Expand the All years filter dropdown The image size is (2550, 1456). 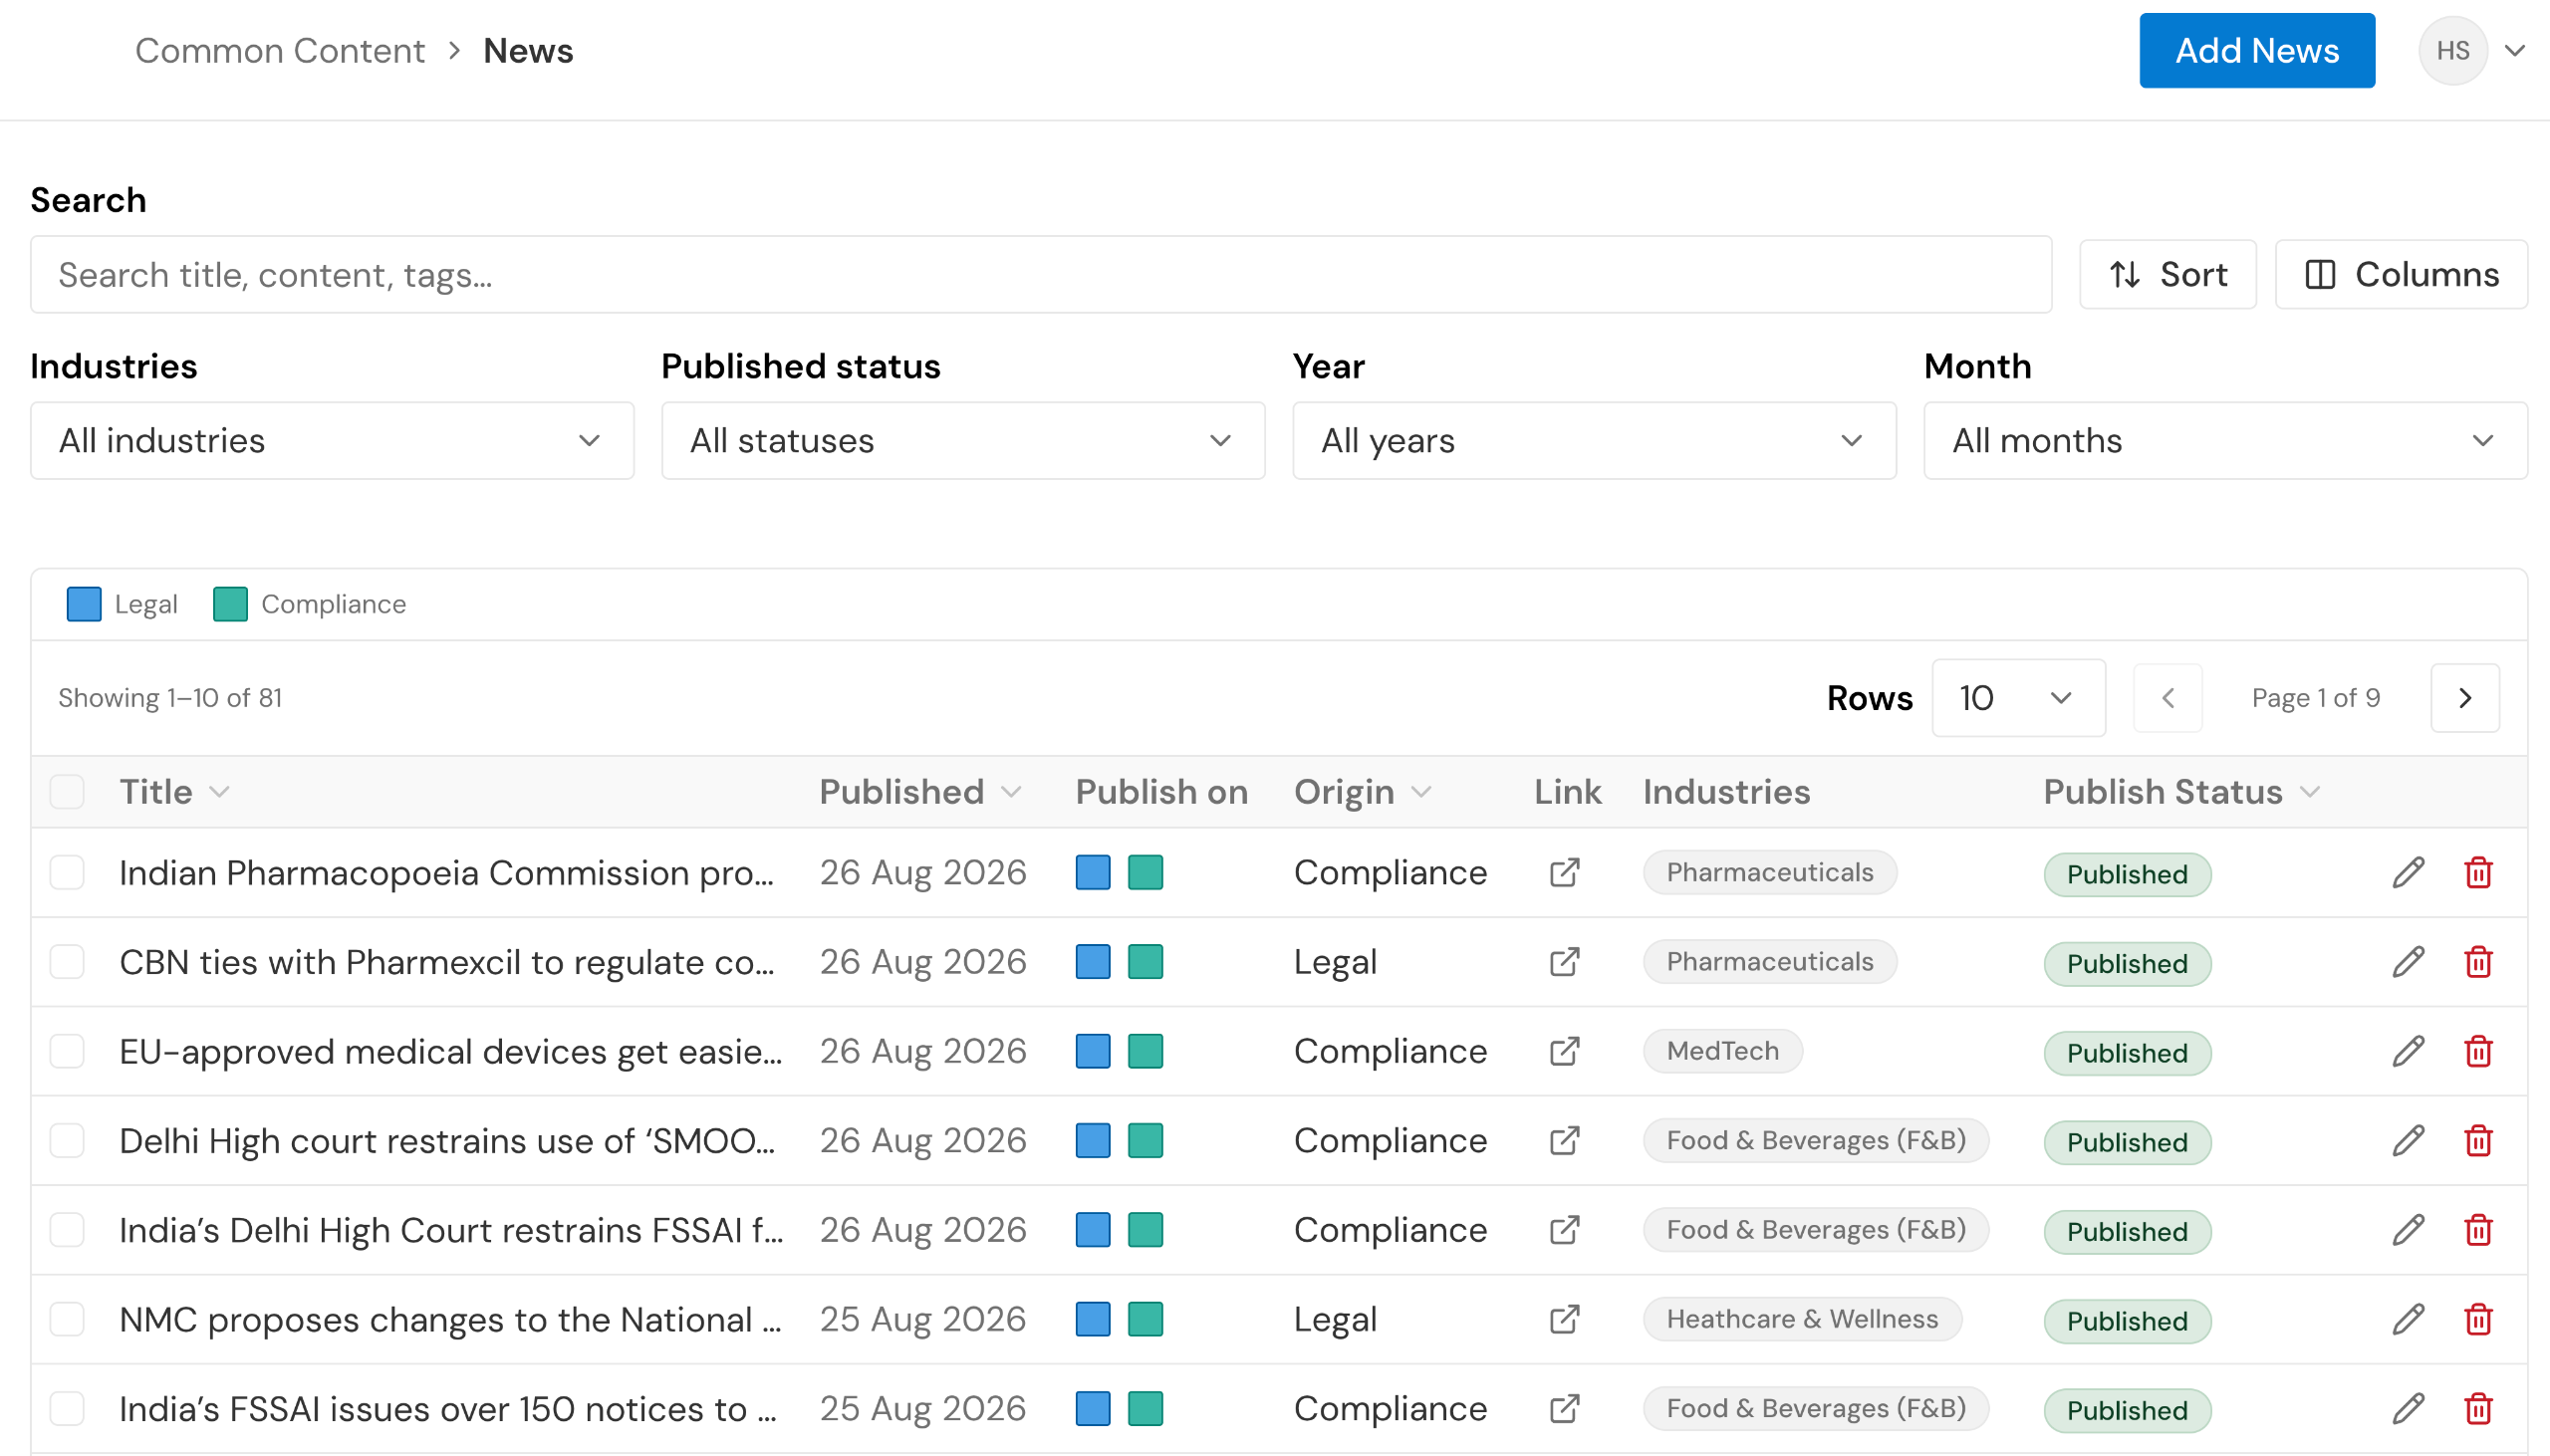click(1594, 441)
